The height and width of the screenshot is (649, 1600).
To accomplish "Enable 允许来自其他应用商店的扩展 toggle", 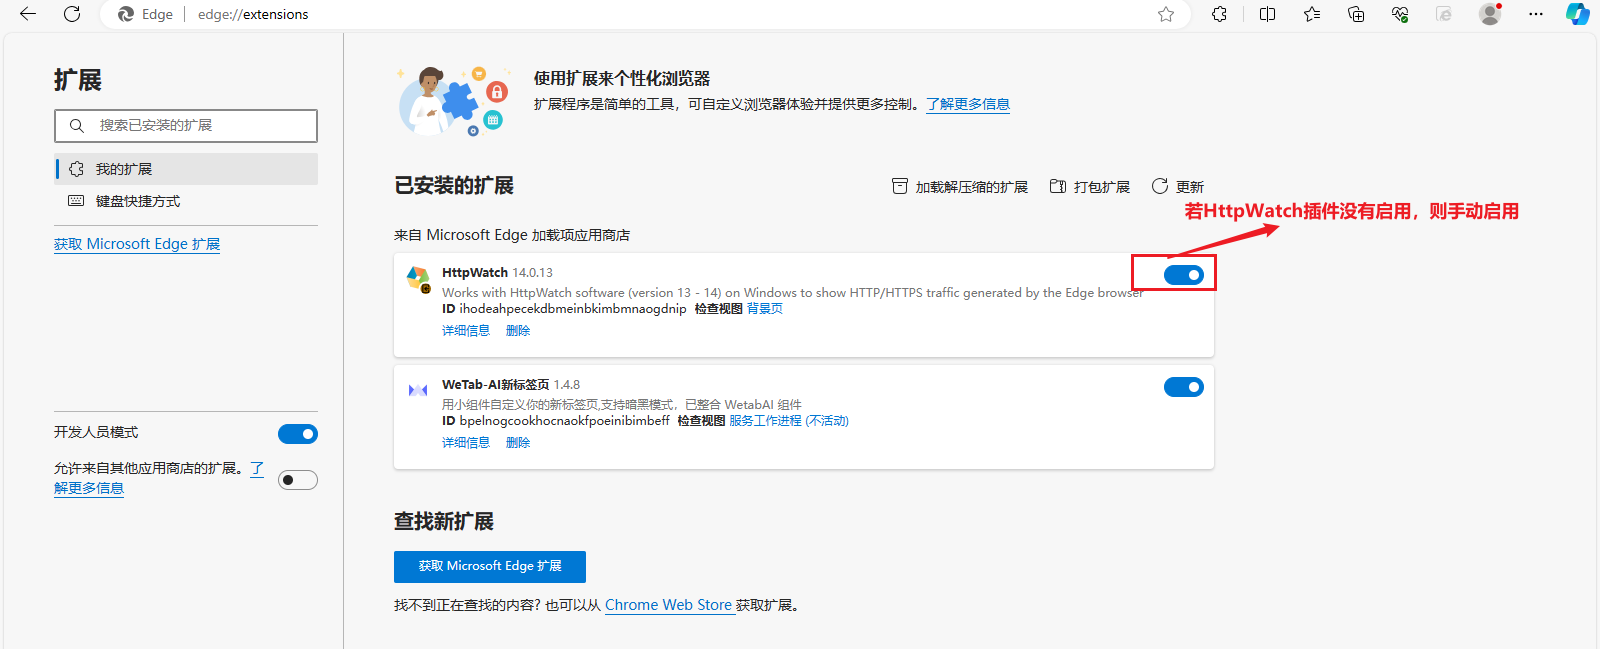I will (298, 480).
